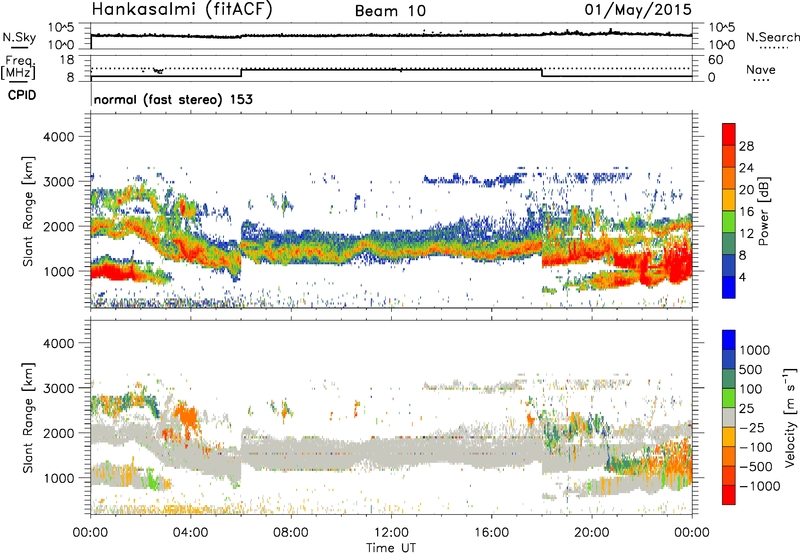800x554 pixels.
Task: Select the Beam 10 label
Action: pos(390,11)
